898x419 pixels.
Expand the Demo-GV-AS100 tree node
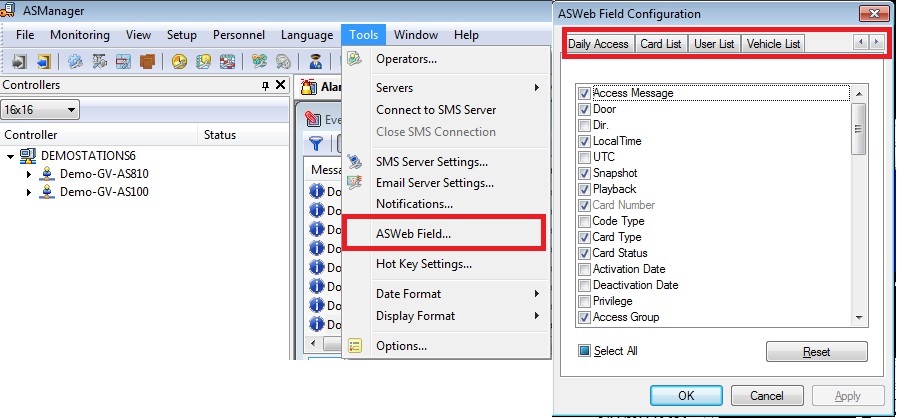[29, 192]
